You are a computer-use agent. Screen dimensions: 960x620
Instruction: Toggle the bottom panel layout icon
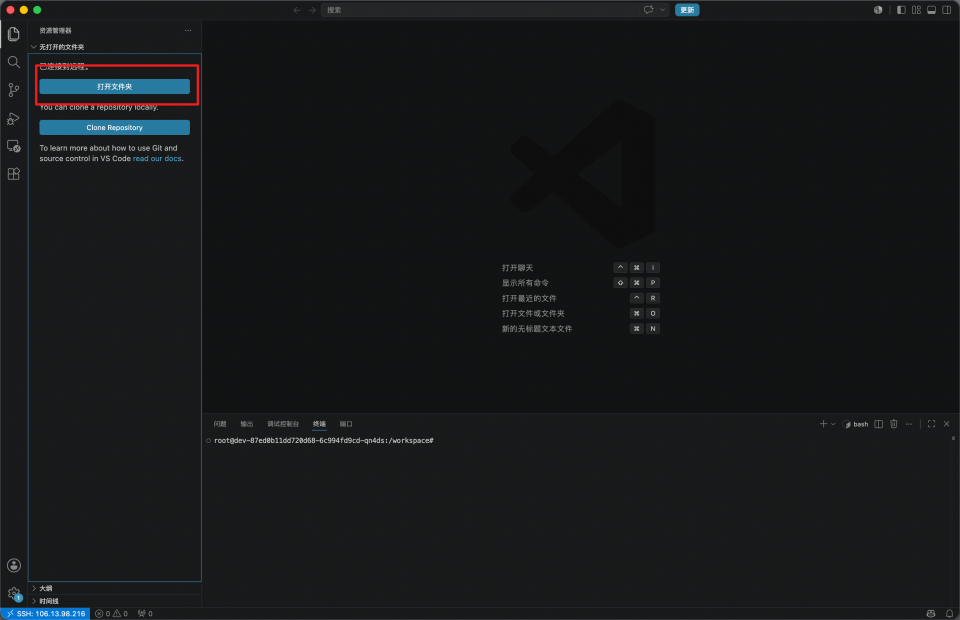931,10
